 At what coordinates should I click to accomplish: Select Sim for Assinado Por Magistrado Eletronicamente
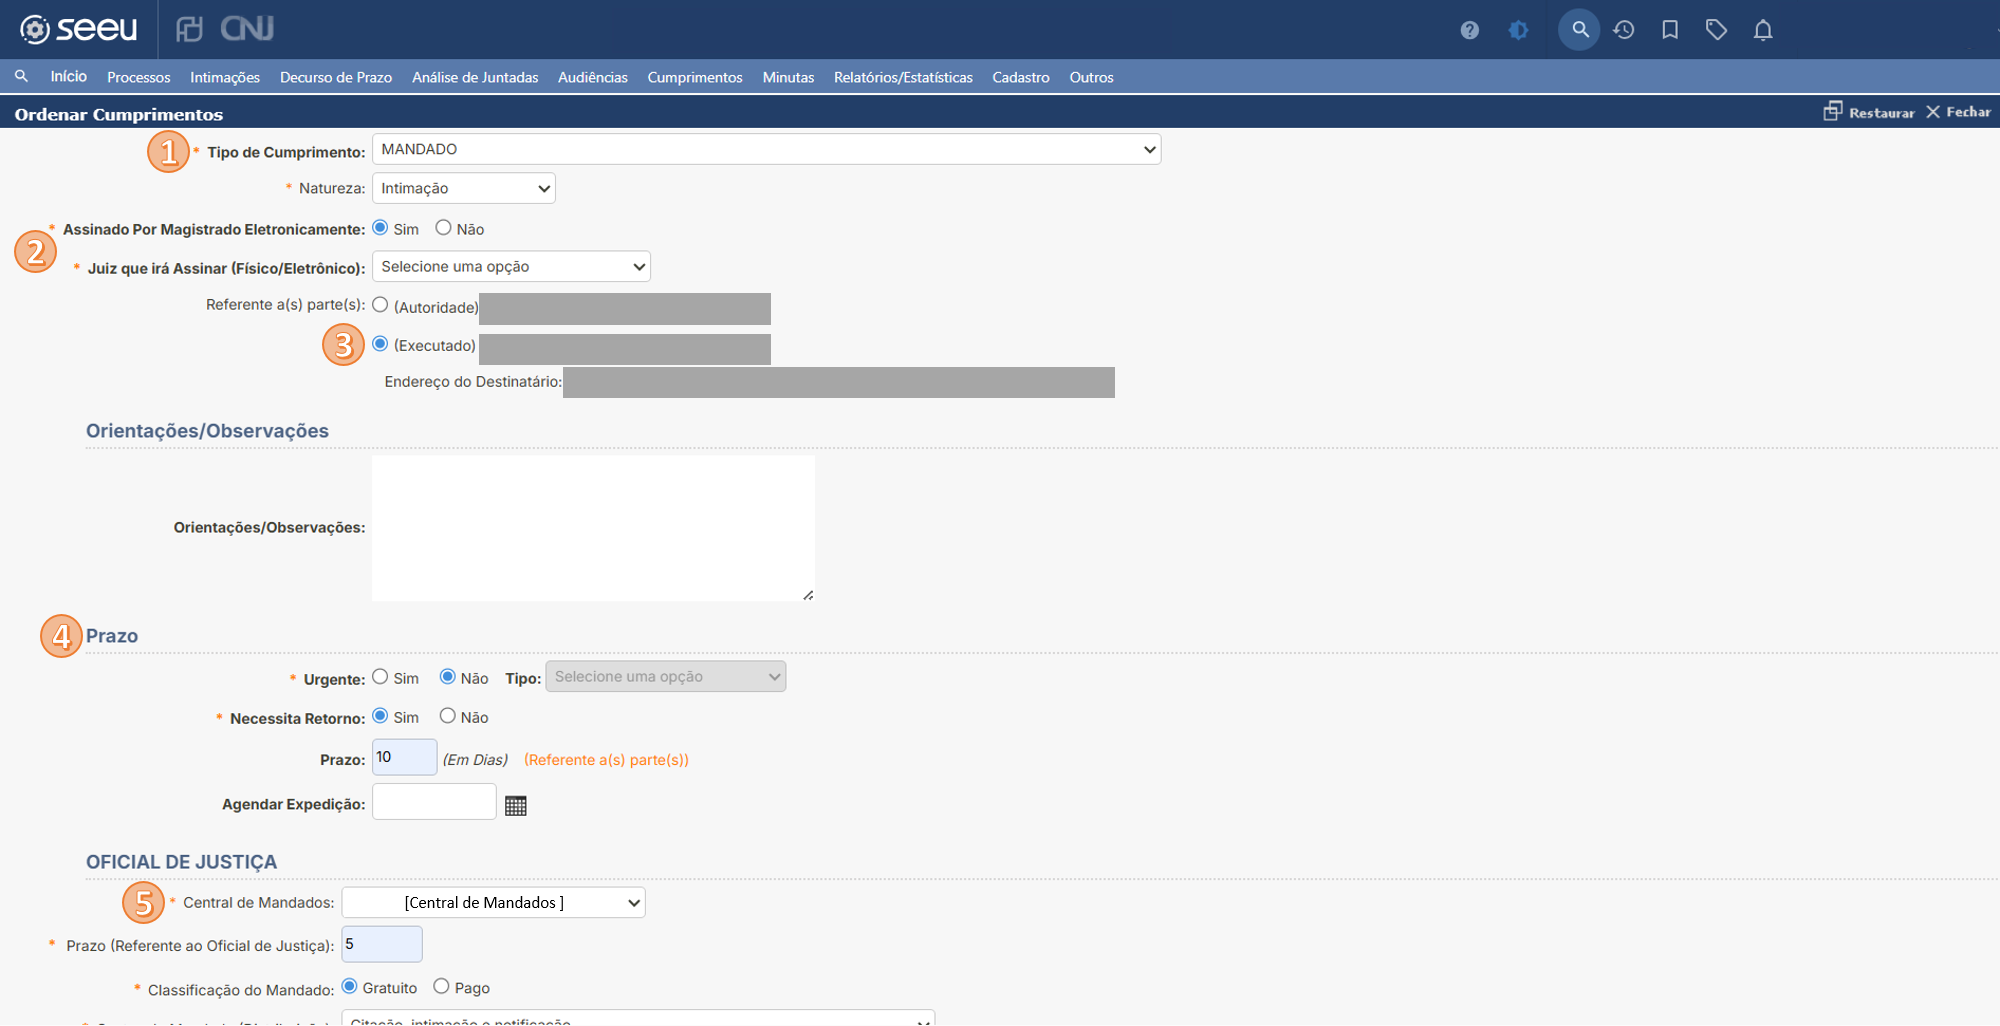(380, 228)
